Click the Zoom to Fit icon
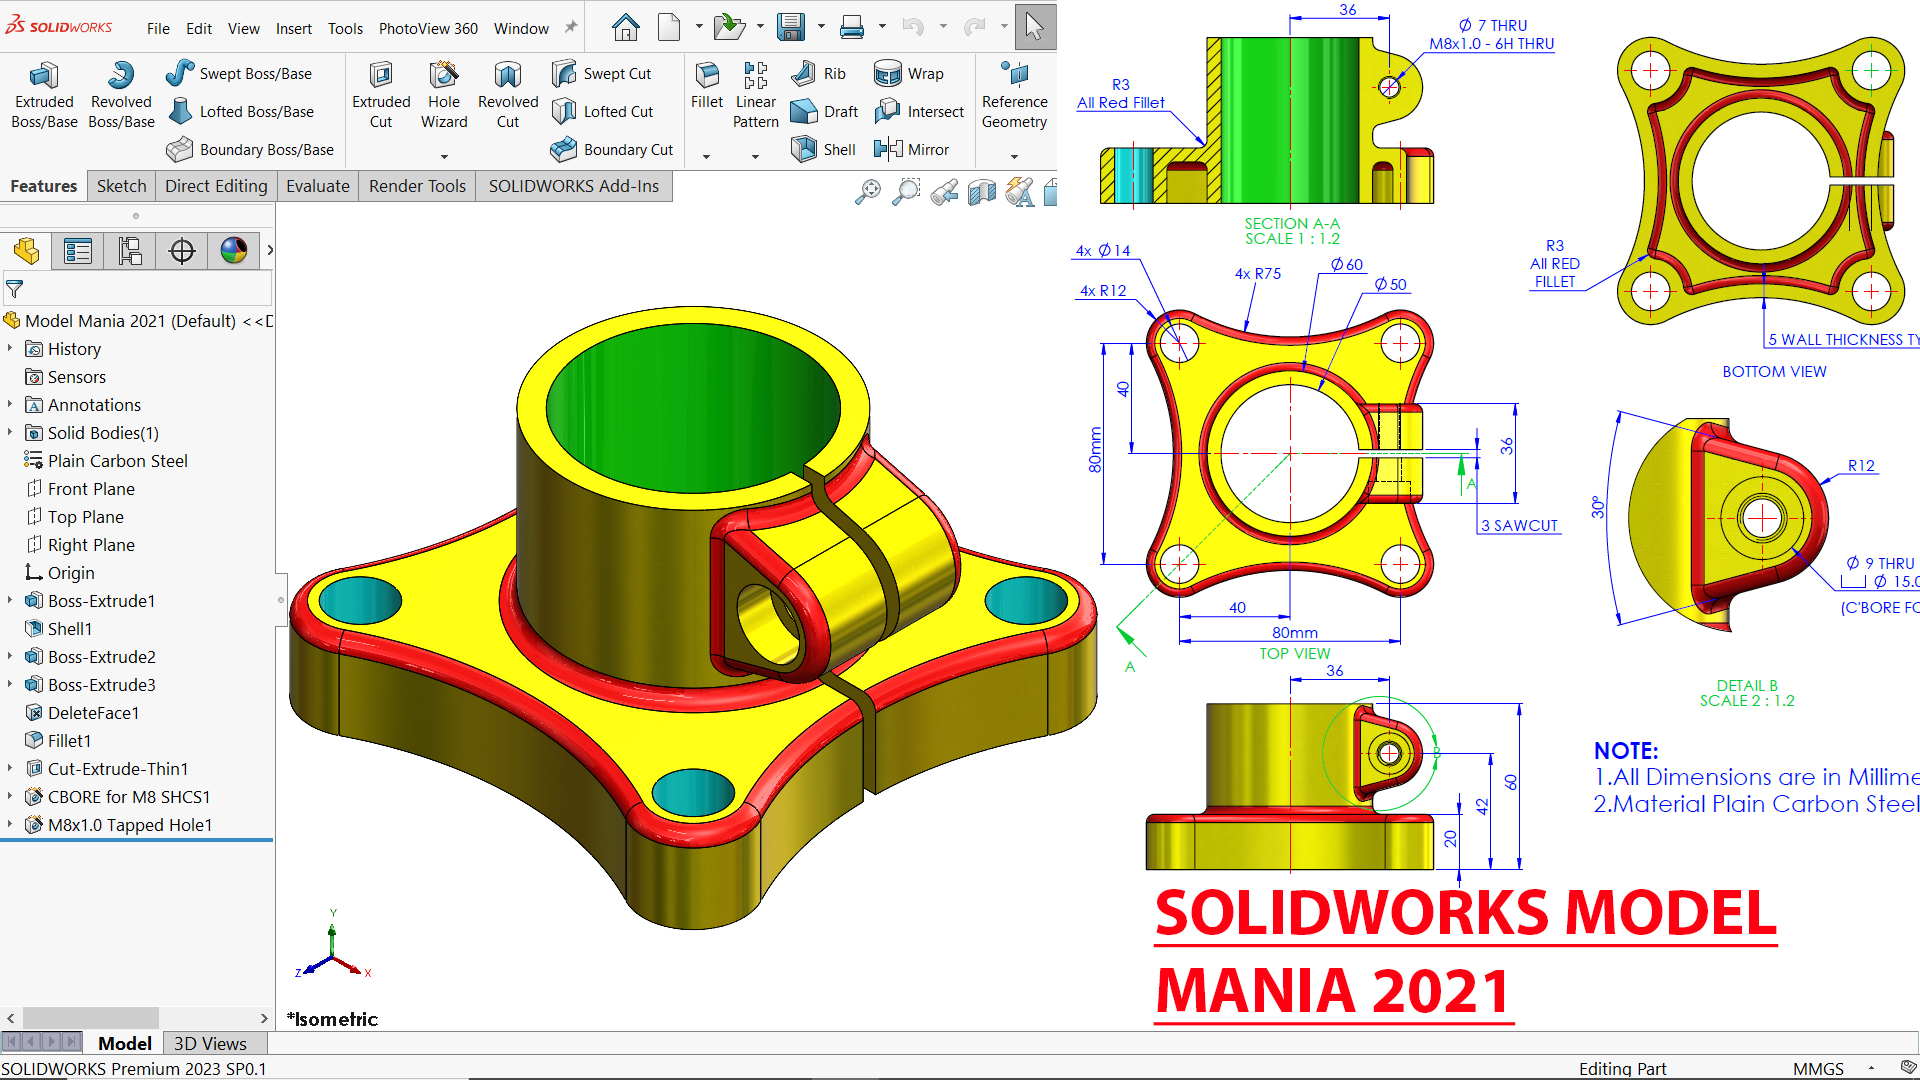The image size is (1920, 1080). point(868,191)
